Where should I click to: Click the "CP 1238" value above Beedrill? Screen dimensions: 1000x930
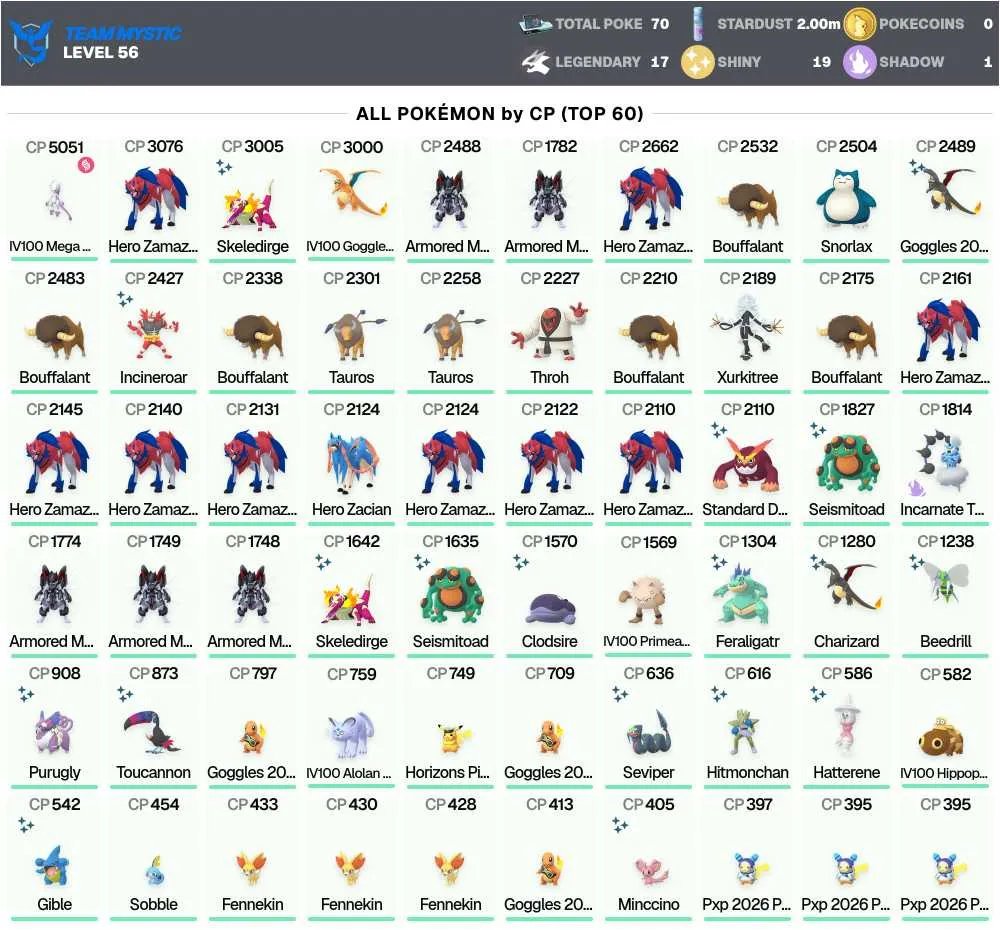point(945,542)
